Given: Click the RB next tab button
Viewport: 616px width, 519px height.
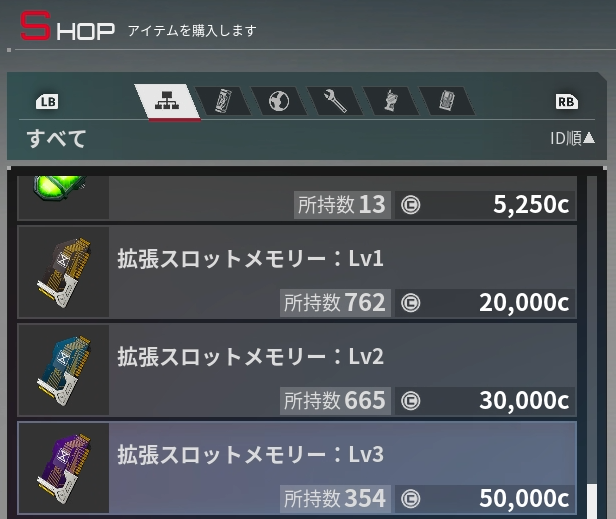Looking at the screenshot, I should pos(566,102).
